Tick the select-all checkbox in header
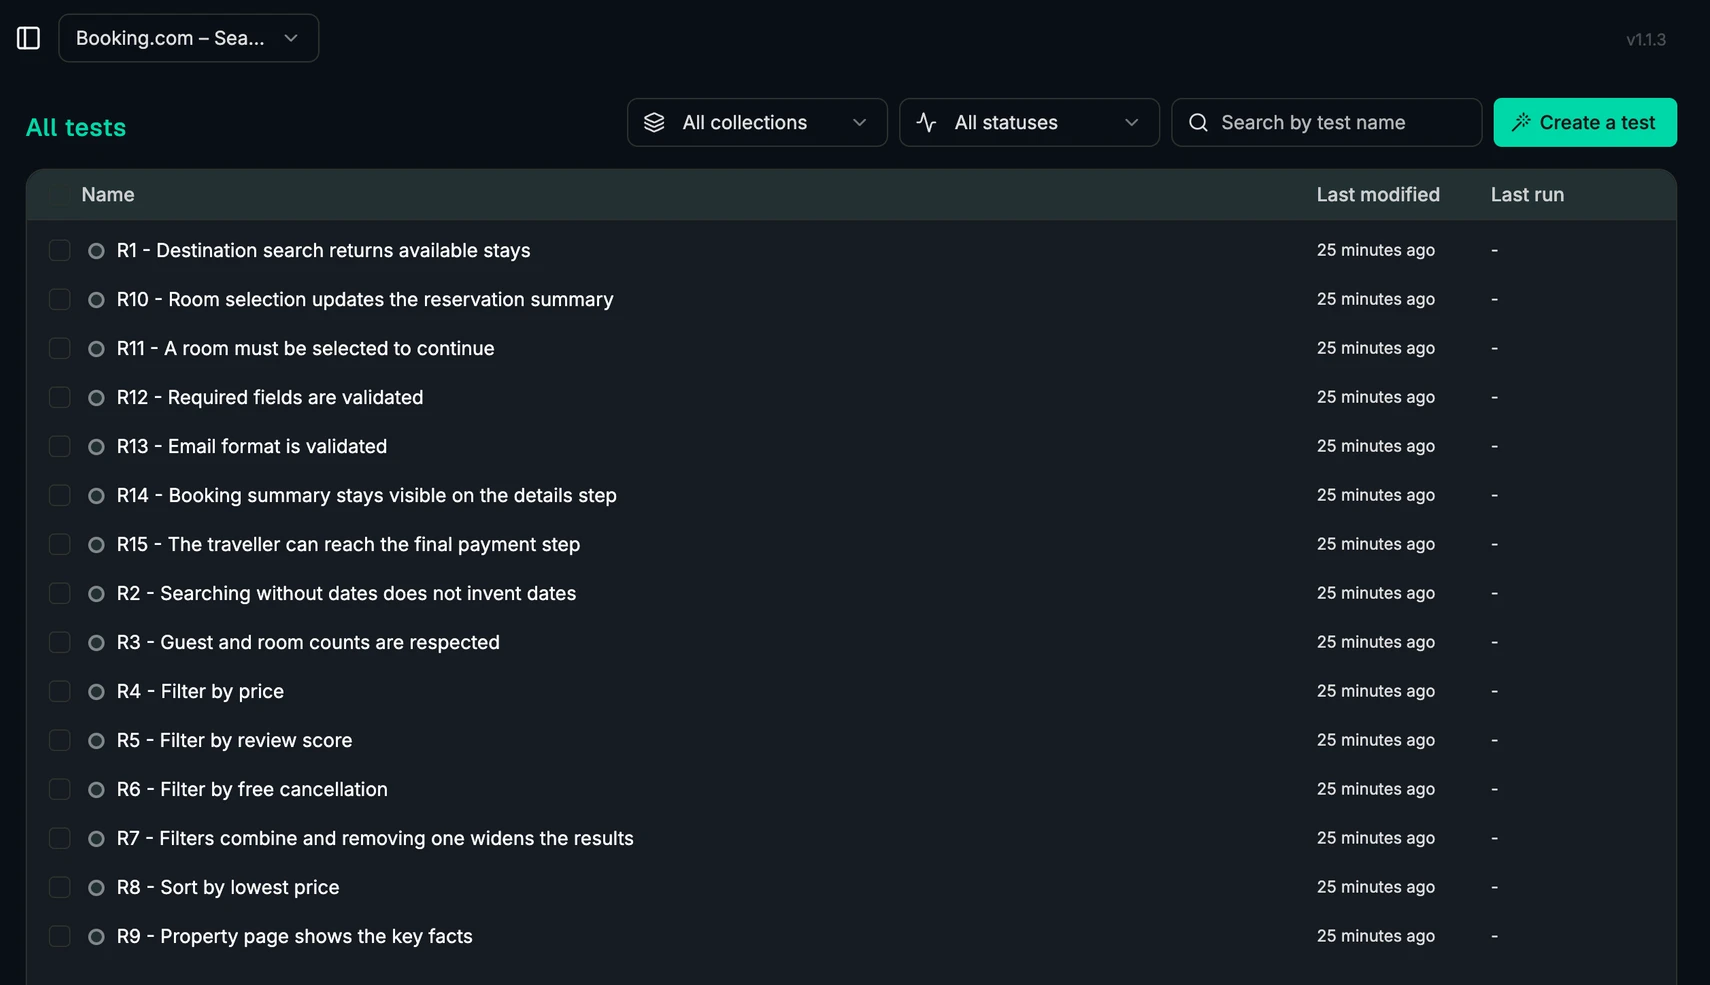The height and width of the screenshot is (985, 1710). [x=60, y=195]
